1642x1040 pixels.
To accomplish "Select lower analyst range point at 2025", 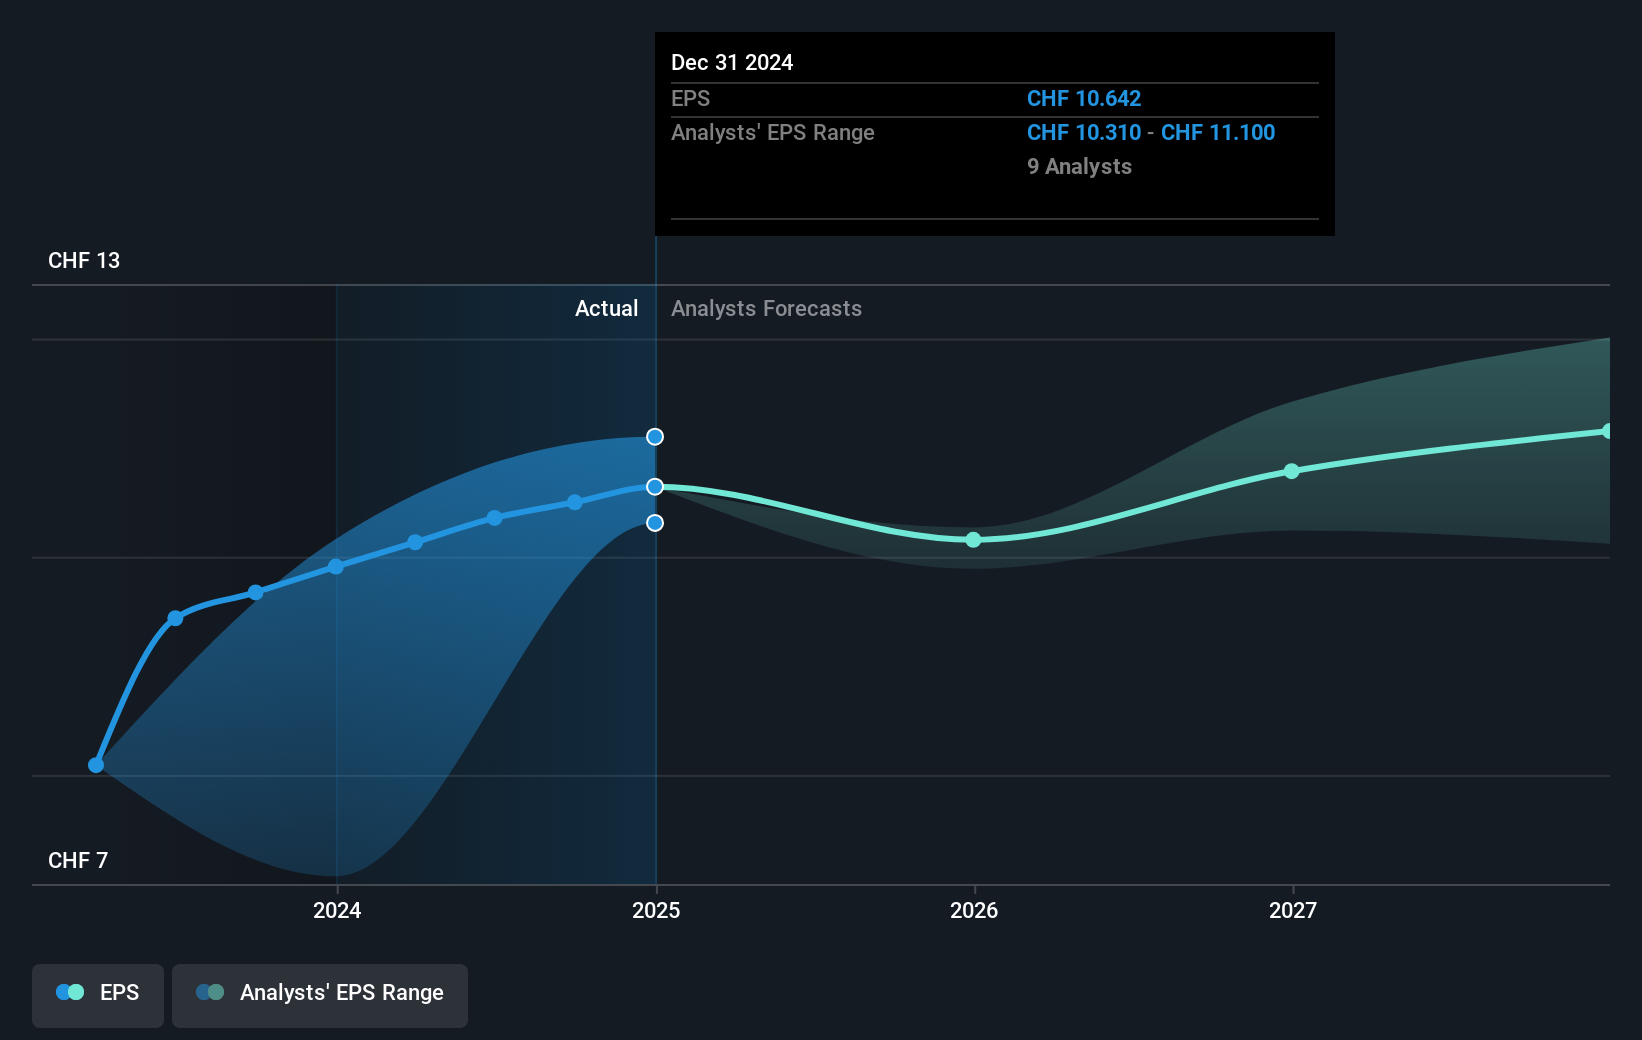I will pyautogui.click(x=655, y=523).
